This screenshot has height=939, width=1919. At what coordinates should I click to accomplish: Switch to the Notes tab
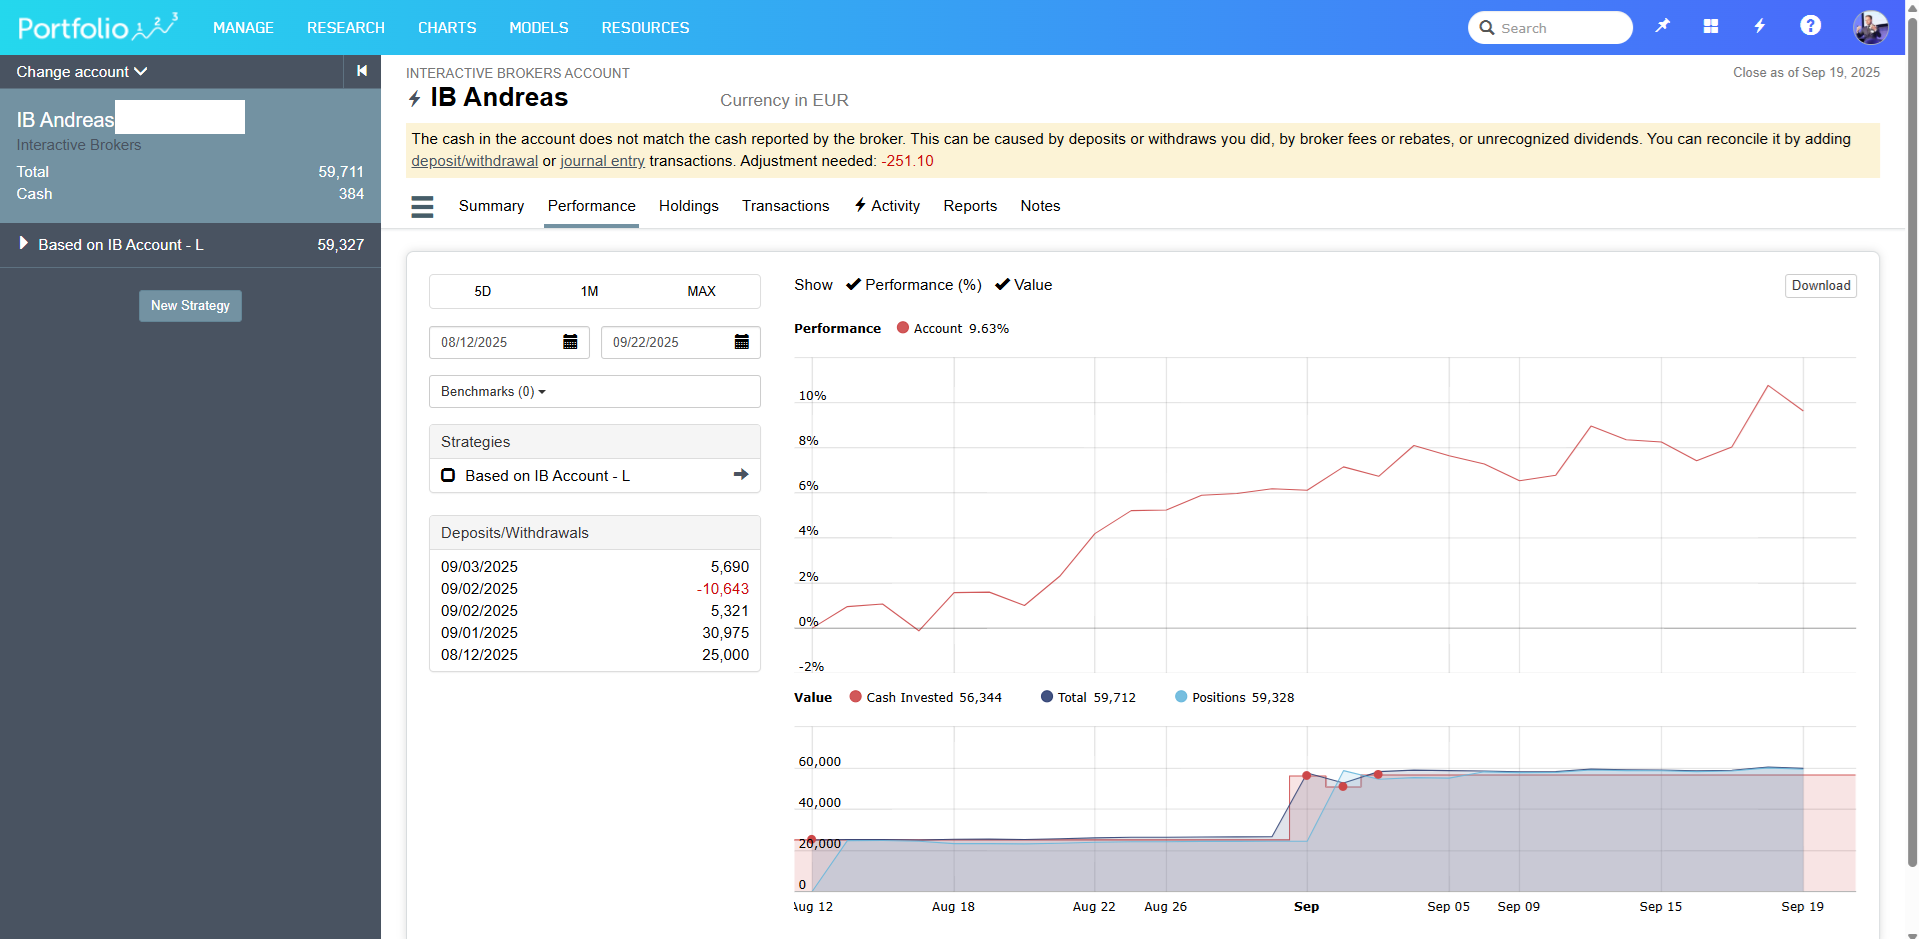(x=1040, y=206)
